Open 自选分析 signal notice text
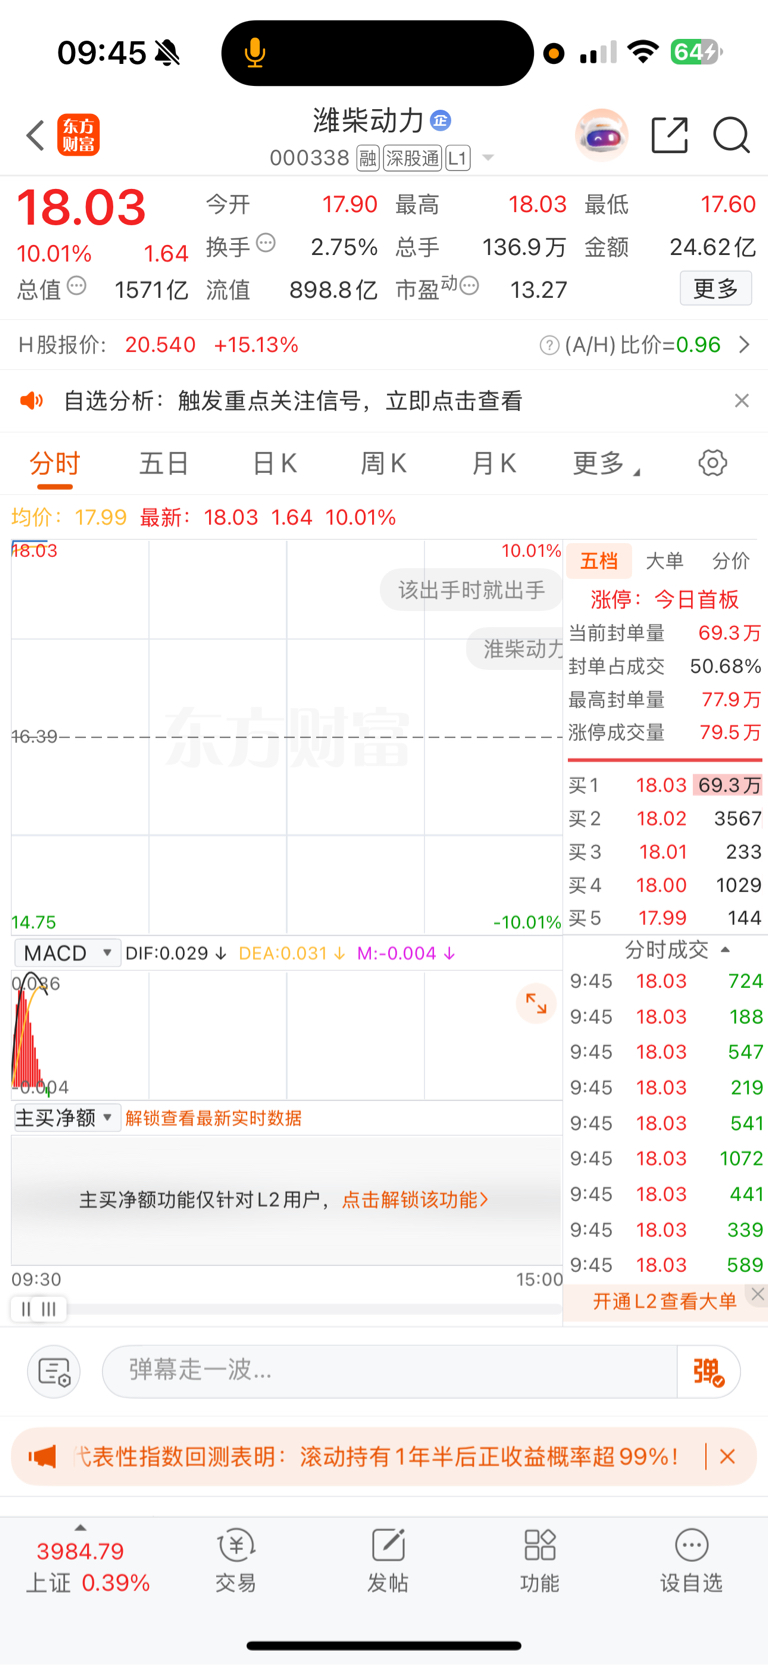 pos(293,401)
